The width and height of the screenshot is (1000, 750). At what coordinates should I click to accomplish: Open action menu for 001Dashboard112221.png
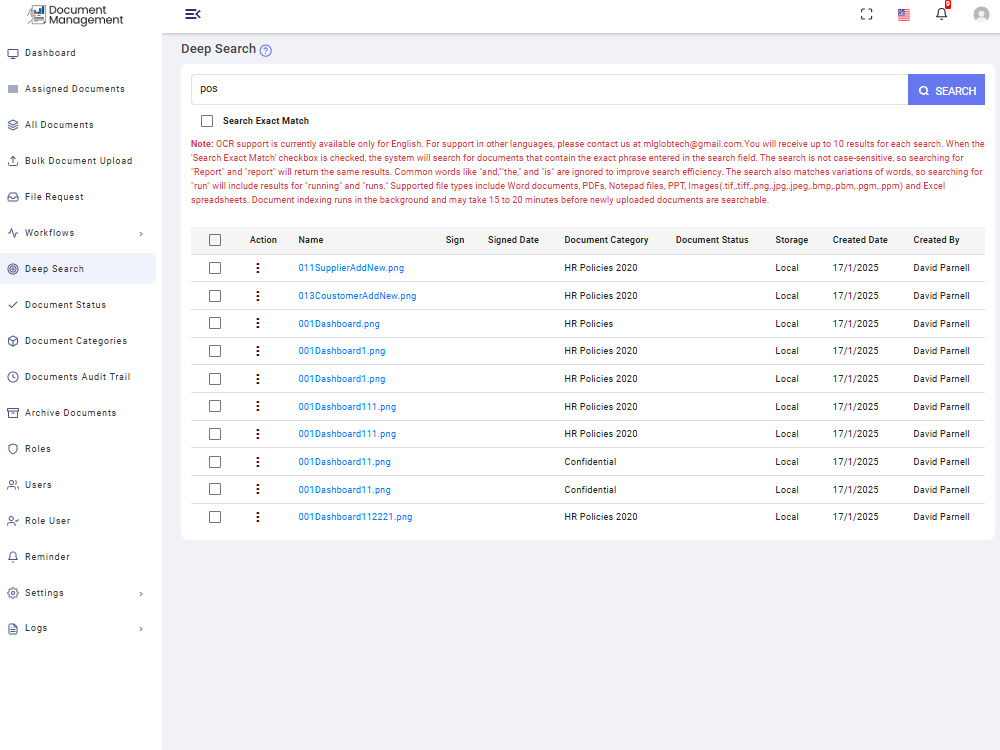[x=258, y=517]
